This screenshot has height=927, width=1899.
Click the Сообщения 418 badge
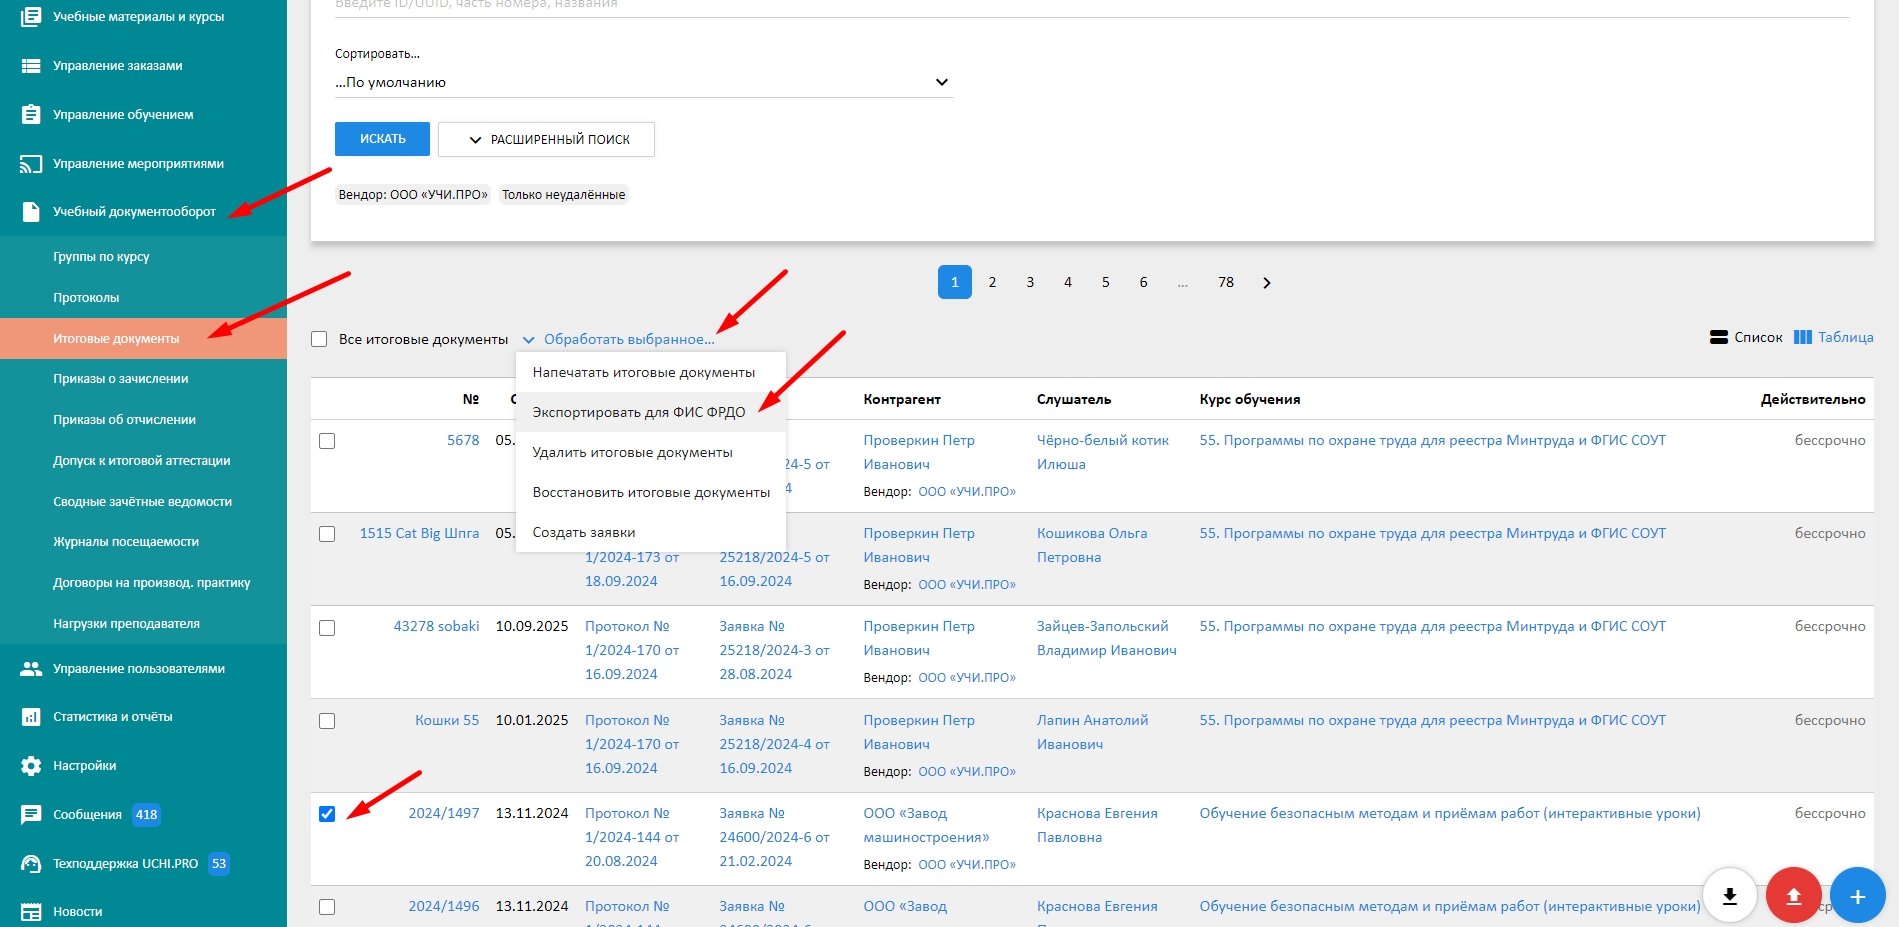click(146, 814)
